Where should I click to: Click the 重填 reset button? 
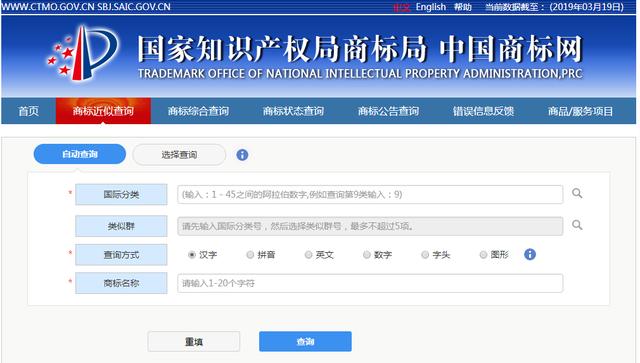click(194, 342)
